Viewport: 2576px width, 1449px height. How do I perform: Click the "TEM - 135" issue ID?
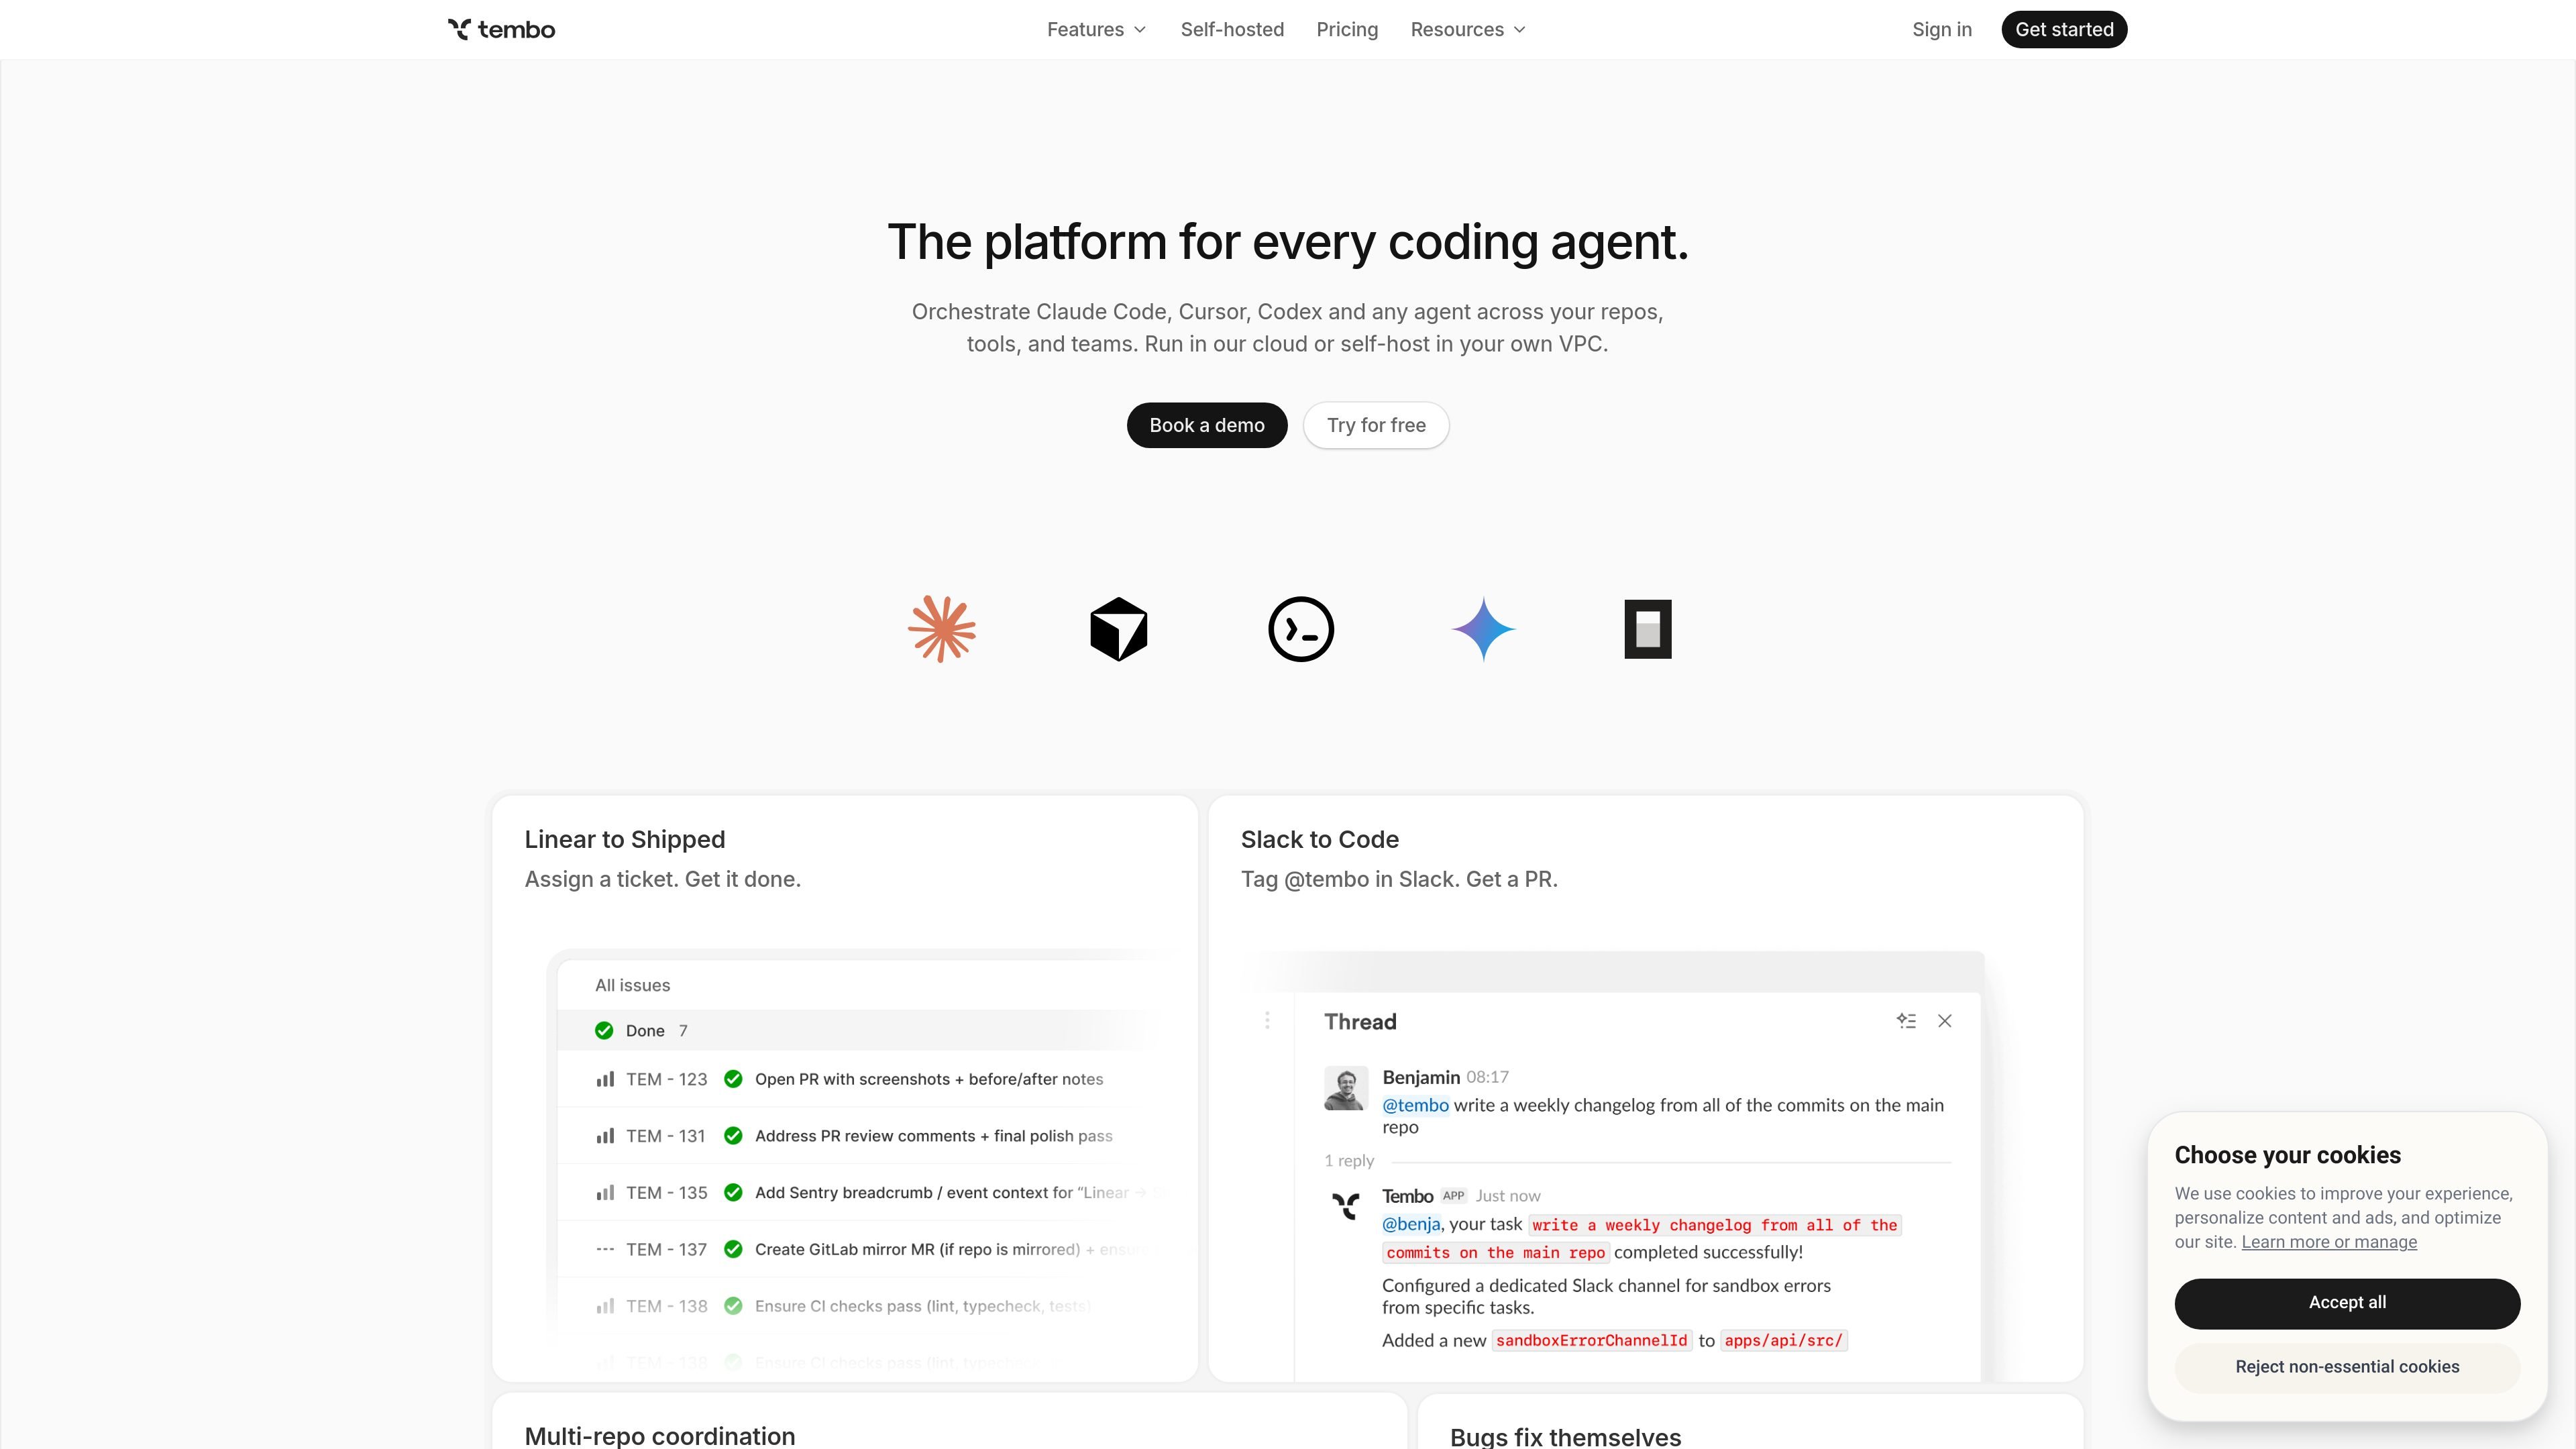[x=667, y=1193]
